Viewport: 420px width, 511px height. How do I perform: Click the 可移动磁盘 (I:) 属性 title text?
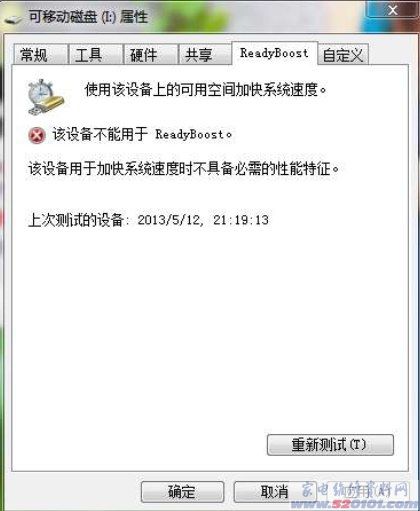pyautogui.click(x=88, y=16)
